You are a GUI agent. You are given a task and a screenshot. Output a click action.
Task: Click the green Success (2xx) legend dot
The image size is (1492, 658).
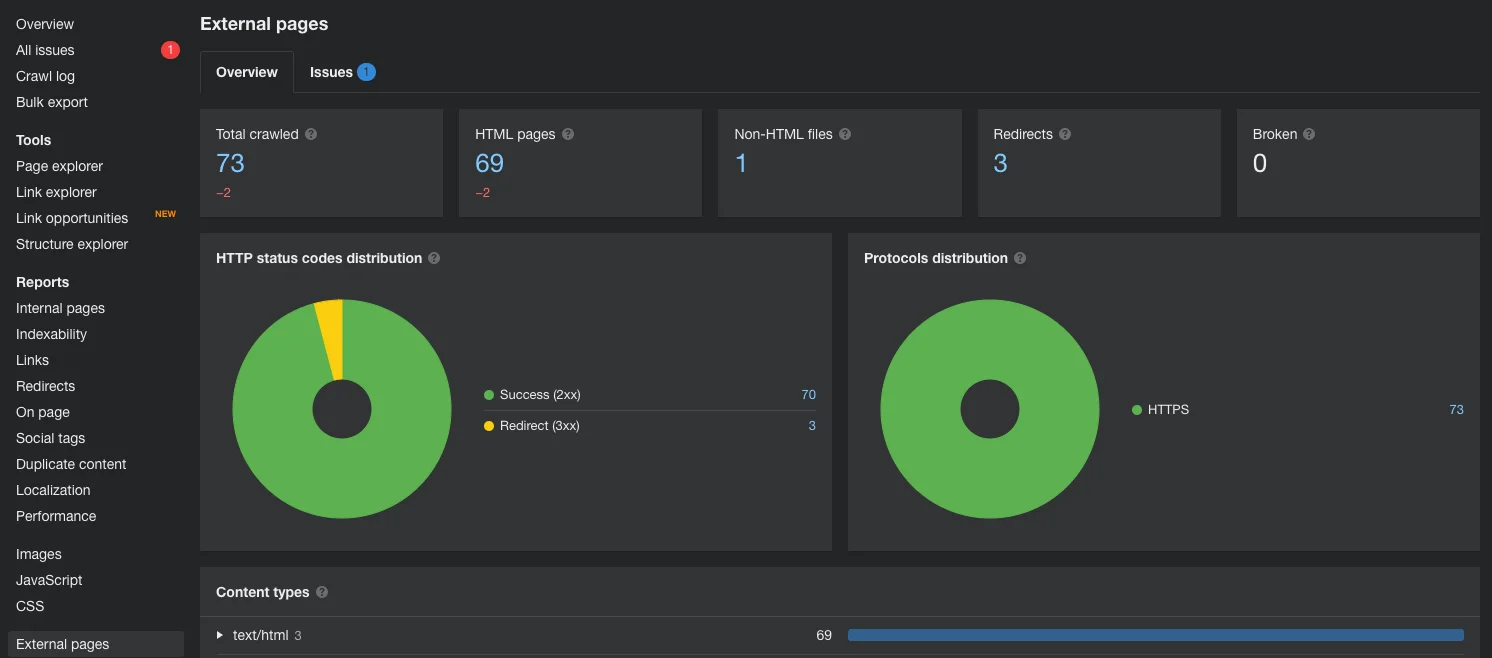[489, 395]
